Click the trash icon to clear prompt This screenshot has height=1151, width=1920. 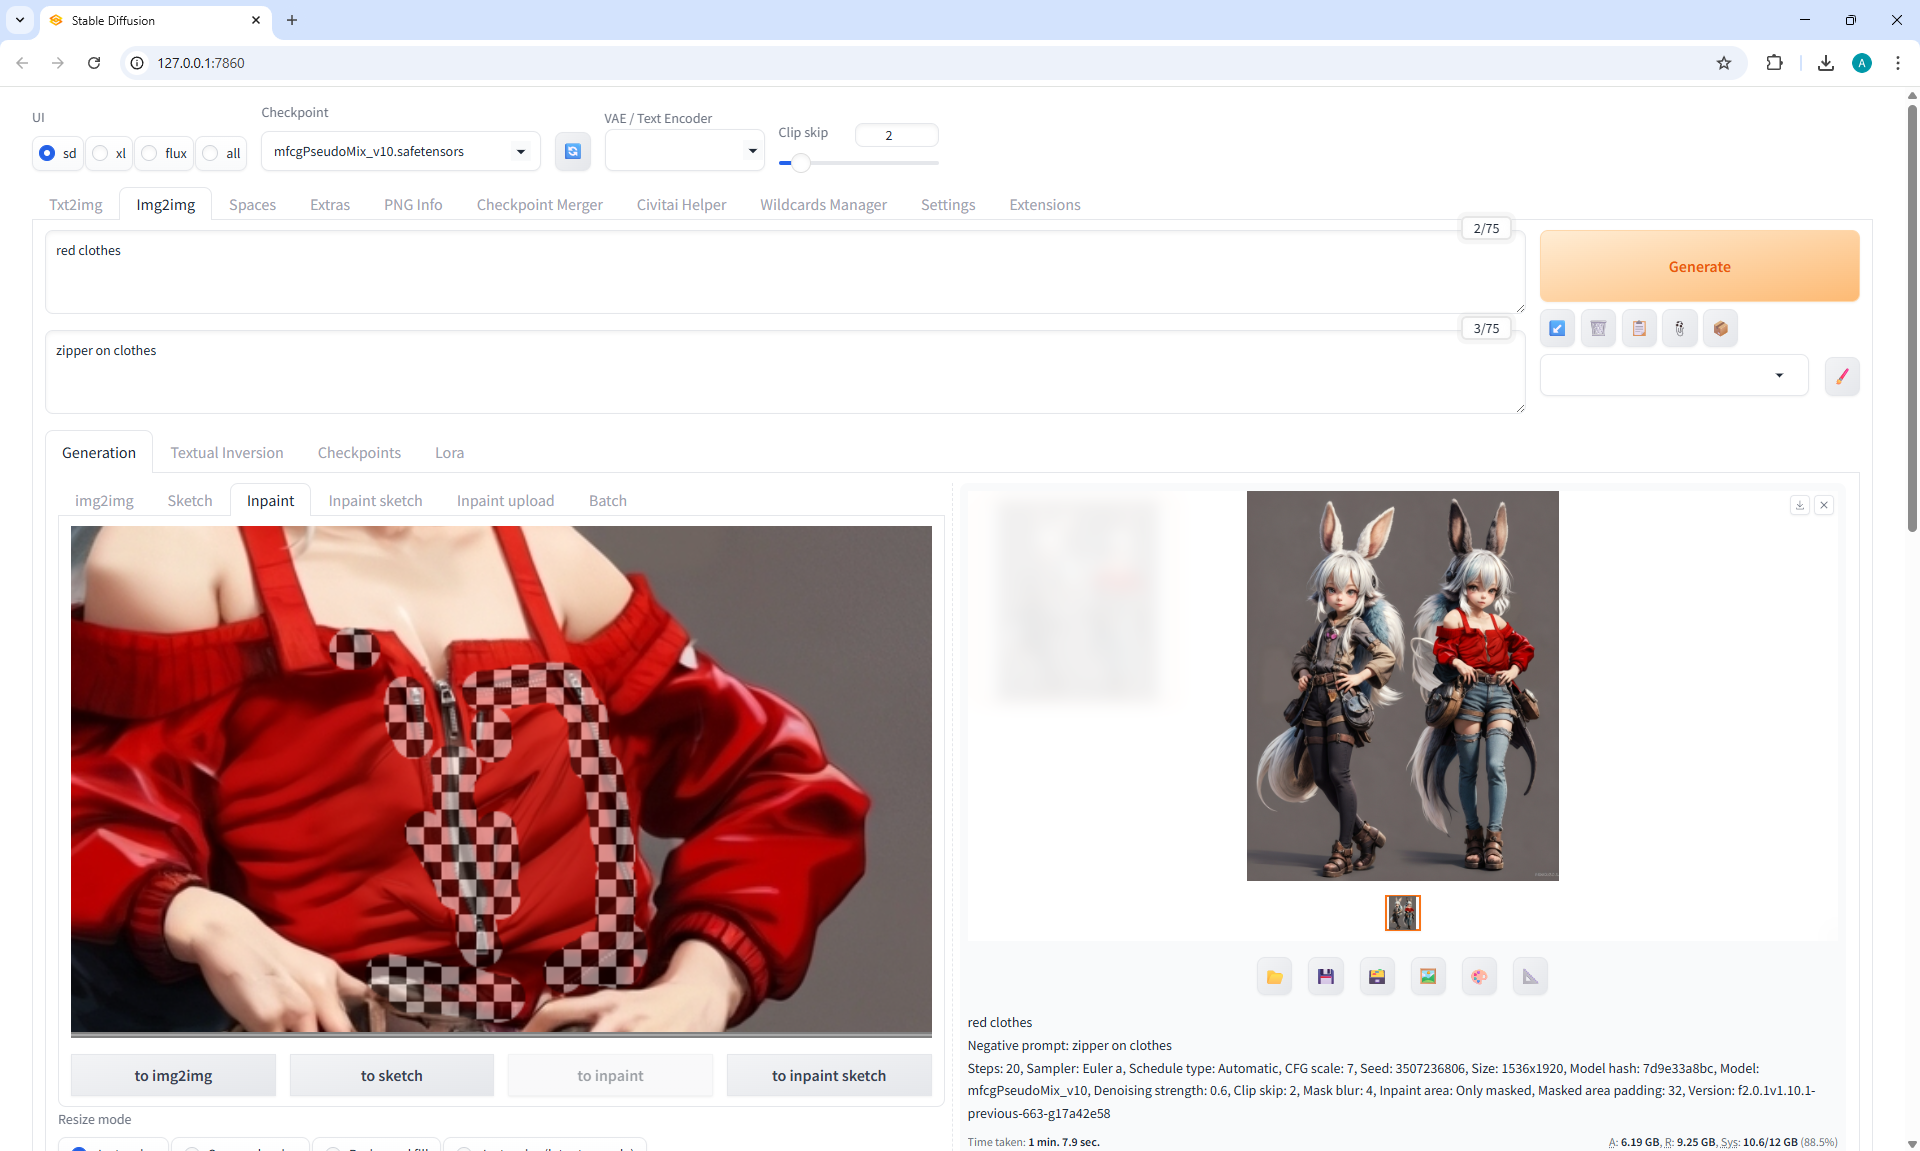(x=1598, y=328)
